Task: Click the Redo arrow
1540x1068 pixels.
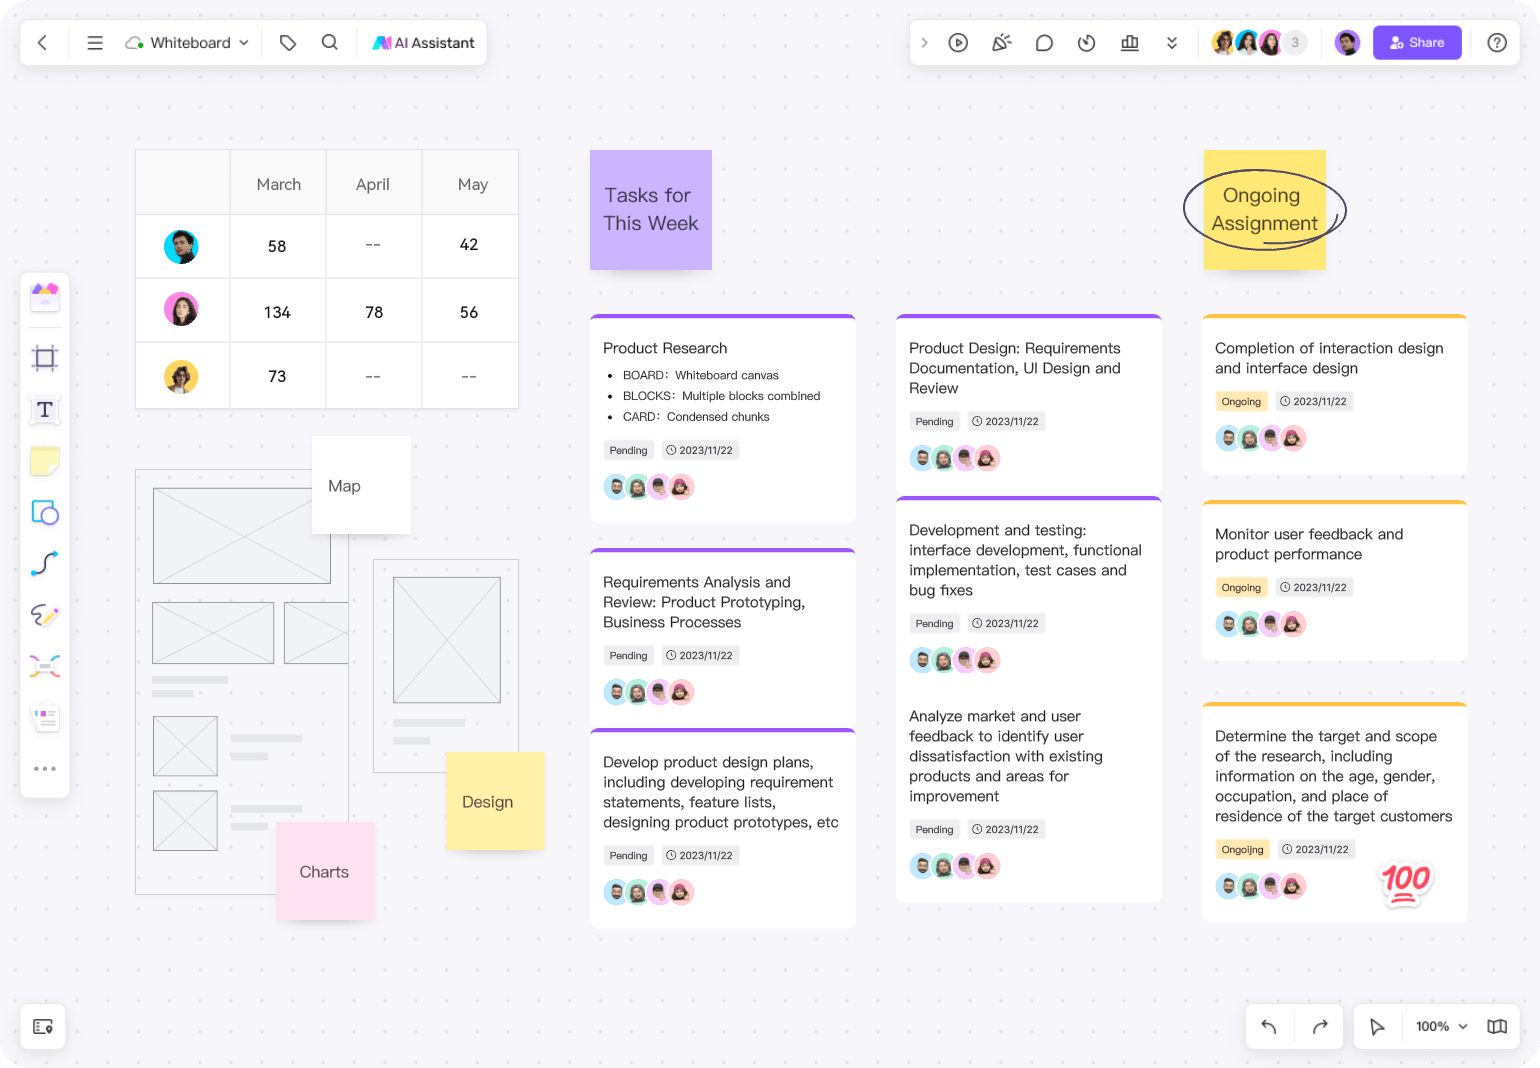Action: [1320, 1027]
